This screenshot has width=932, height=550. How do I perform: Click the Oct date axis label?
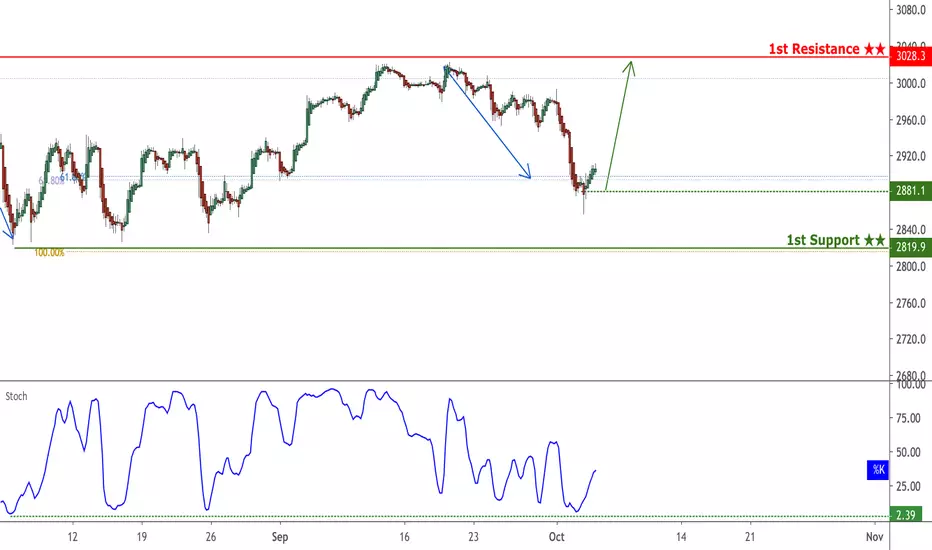point(556,537)
